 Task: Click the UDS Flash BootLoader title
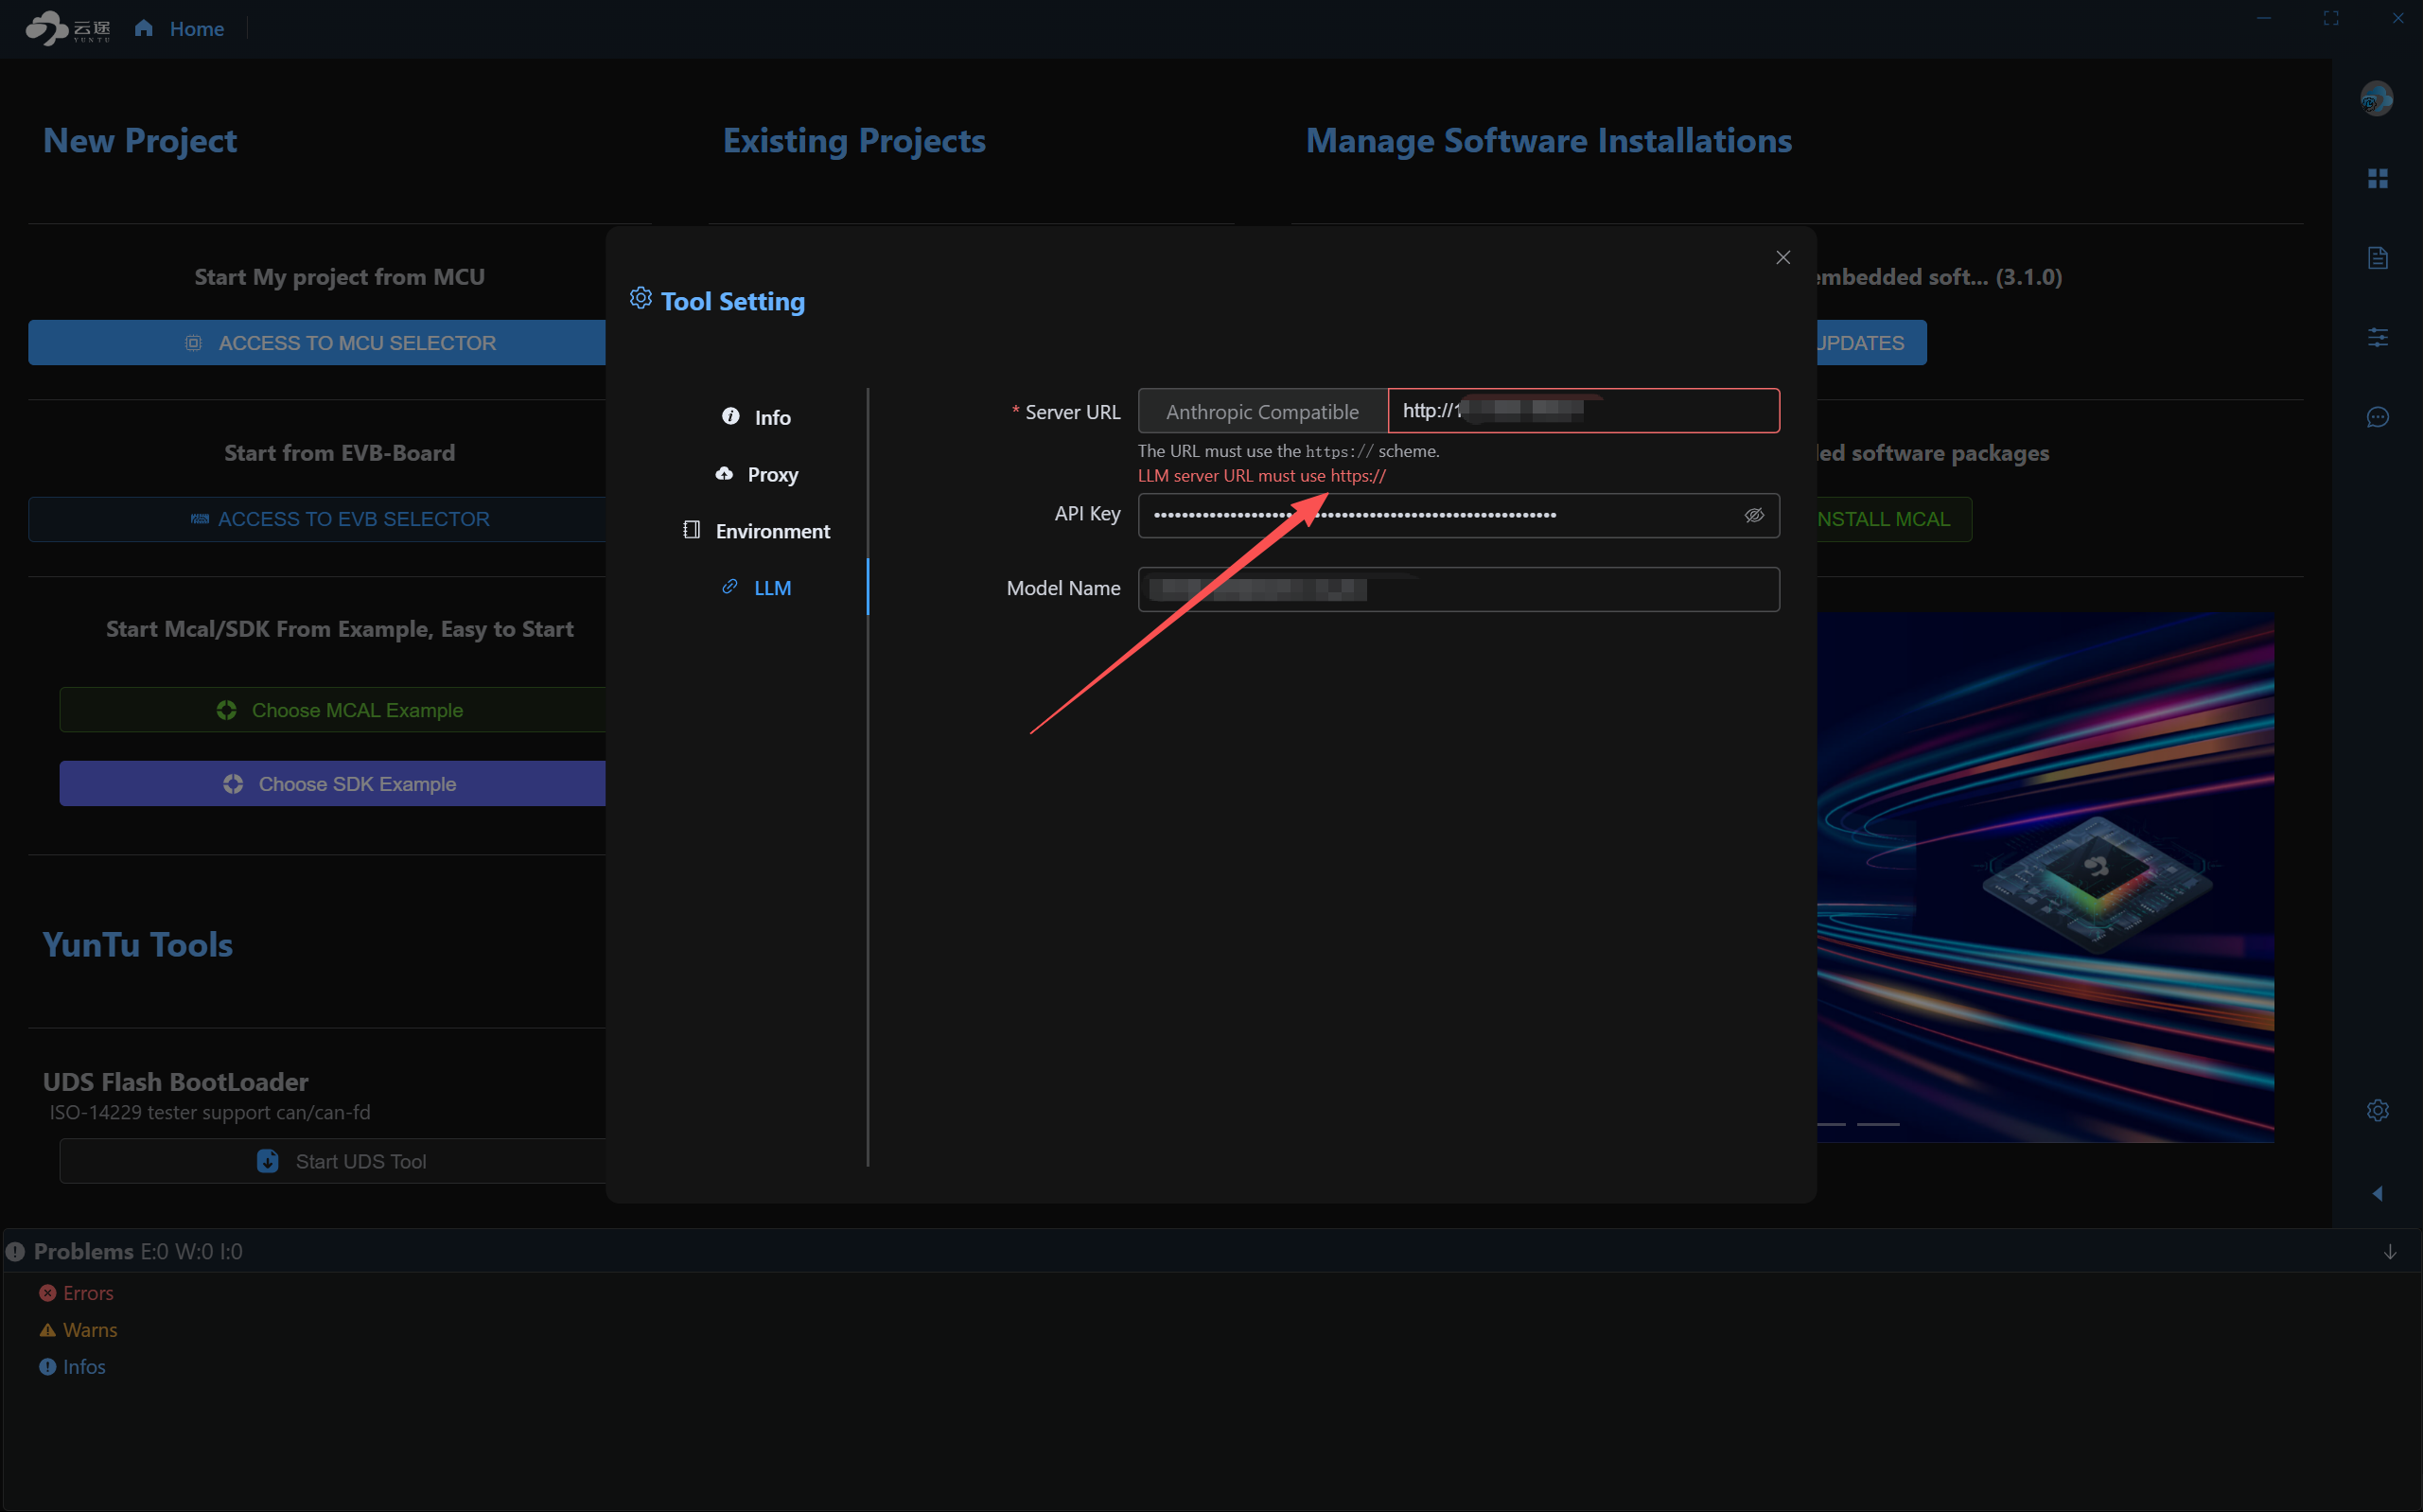pos(176,1082)
